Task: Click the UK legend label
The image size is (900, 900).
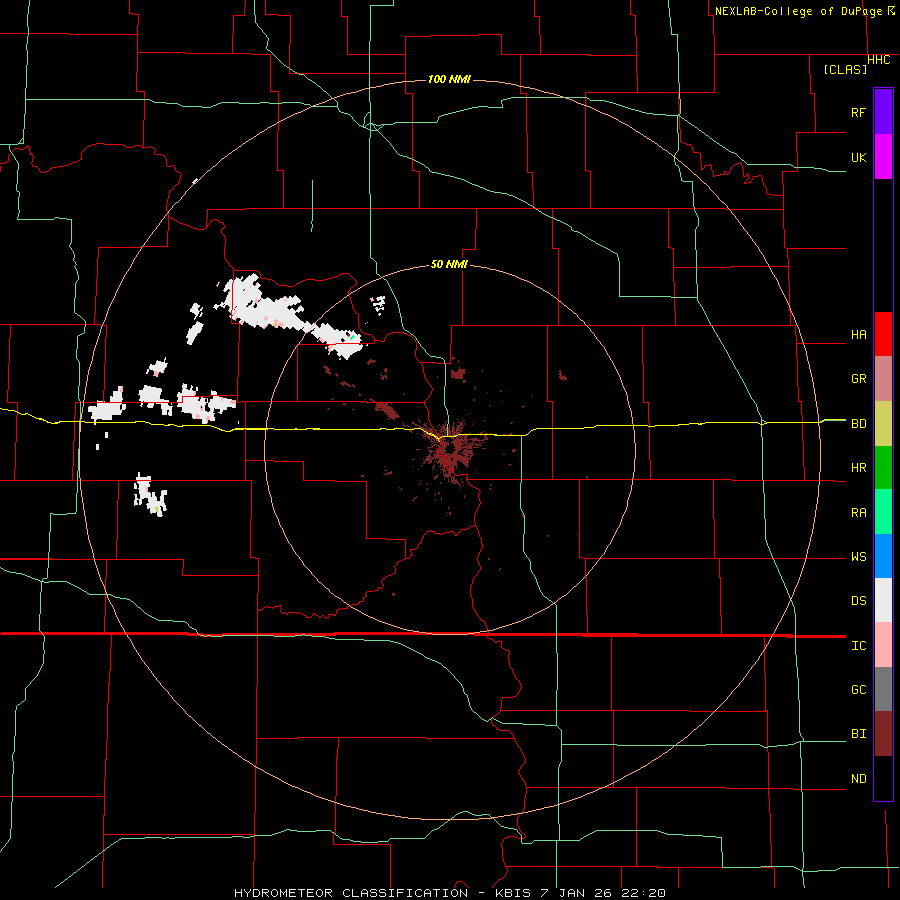Action: point(858,157)
